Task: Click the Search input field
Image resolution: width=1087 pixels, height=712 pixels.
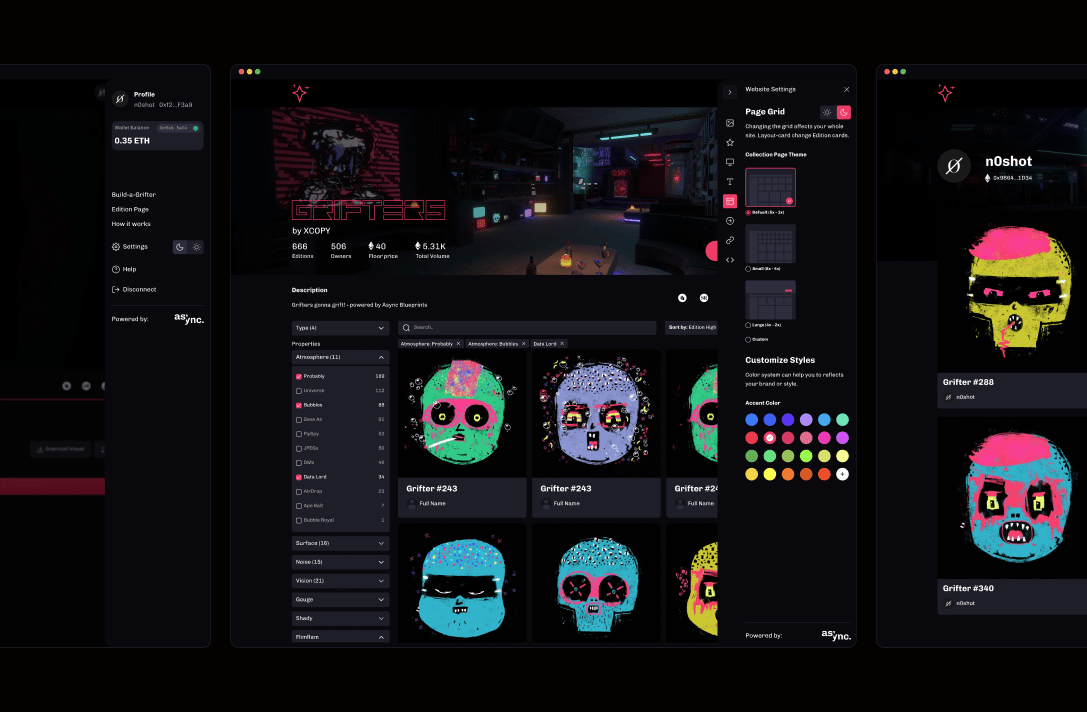Action: pos(528,327)
